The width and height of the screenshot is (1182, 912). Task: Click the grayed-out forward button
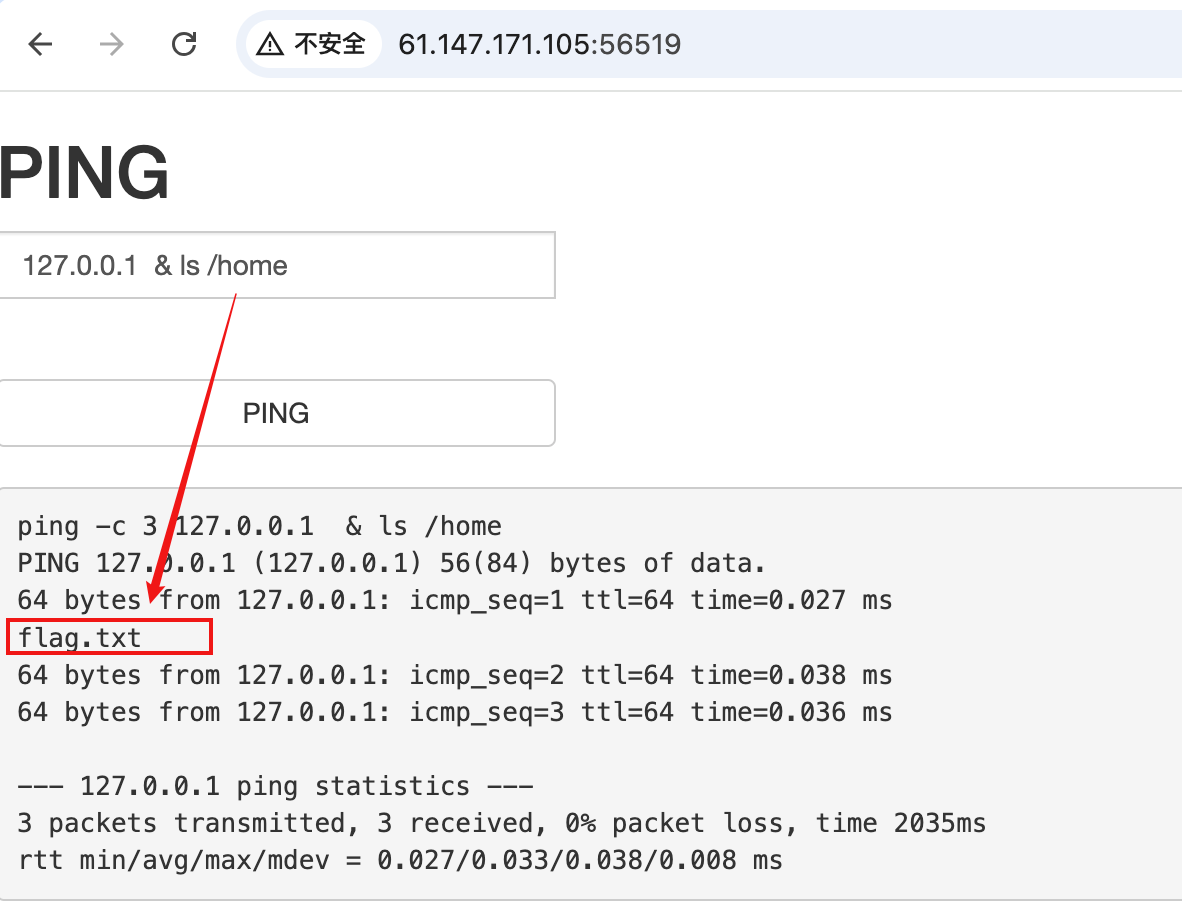click(x=110, y=44)
